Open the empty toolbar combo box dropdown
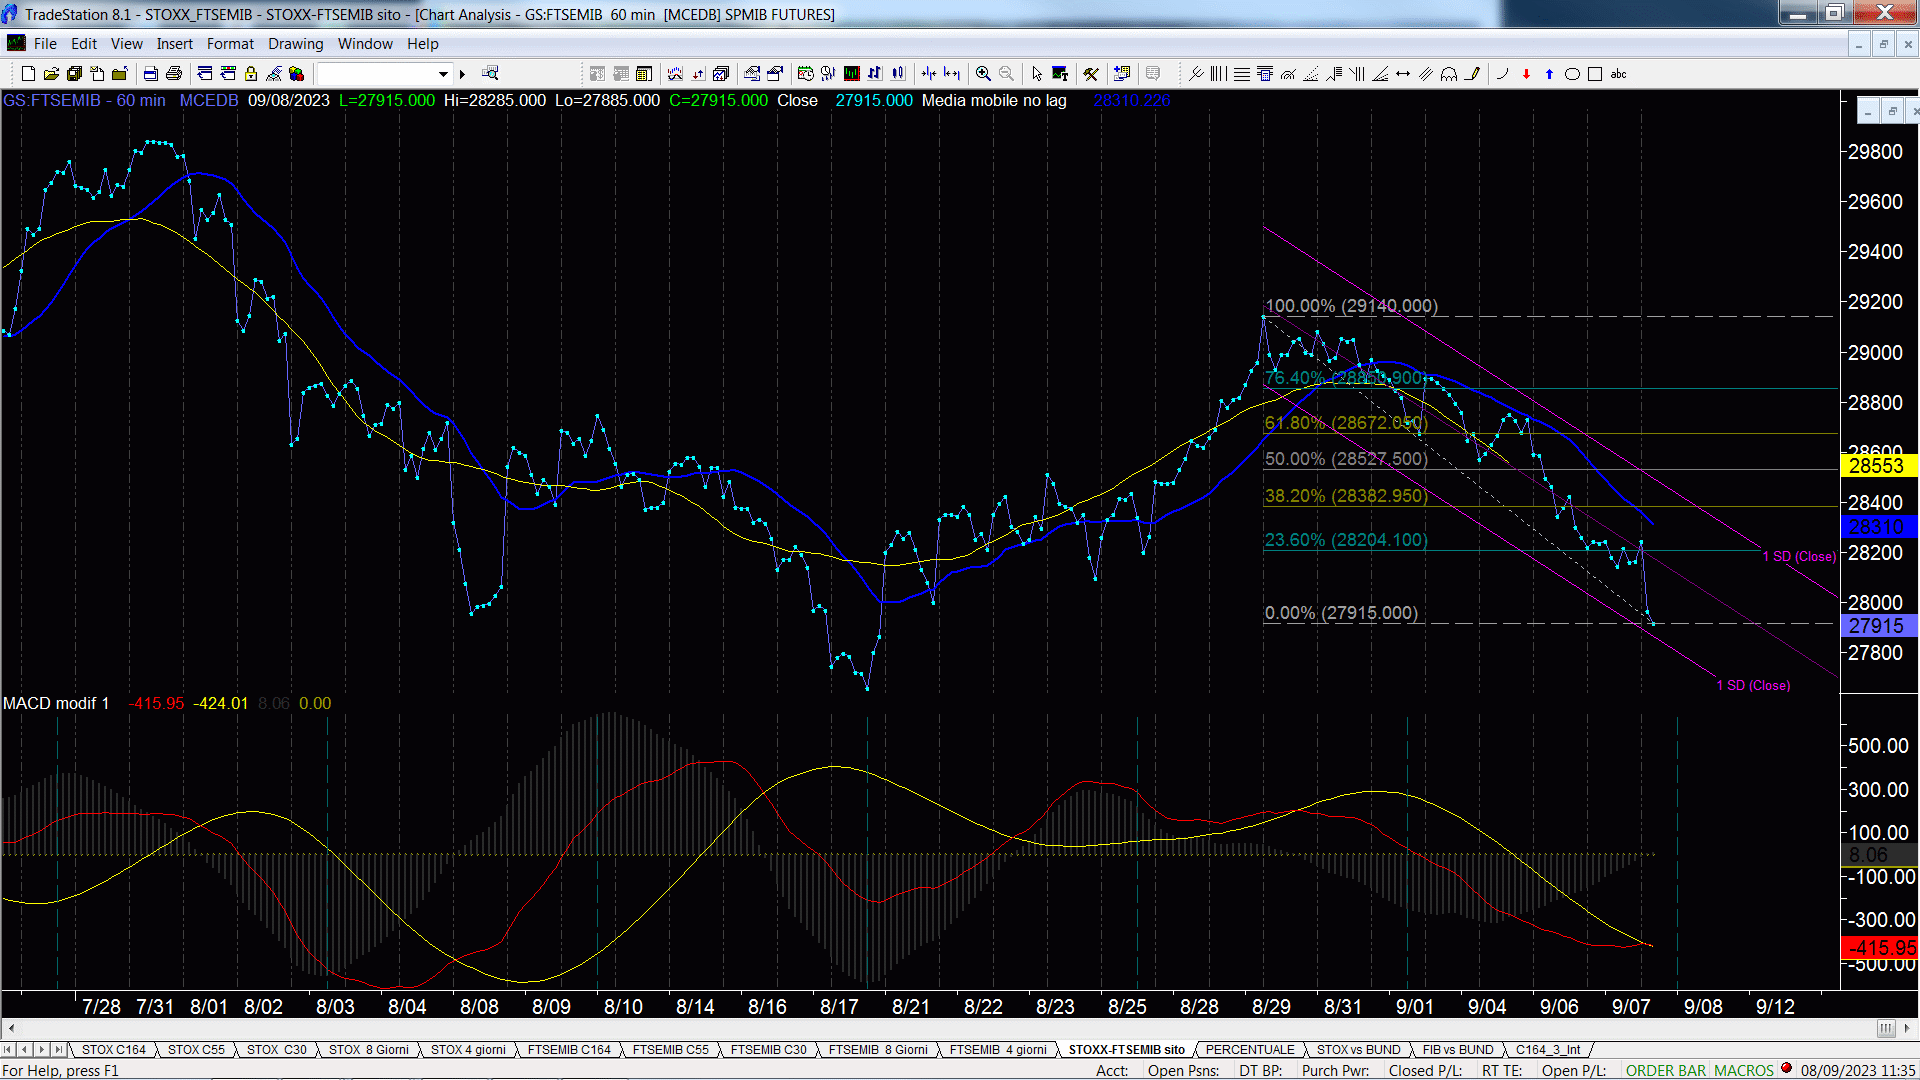 [x=443, y=74]
